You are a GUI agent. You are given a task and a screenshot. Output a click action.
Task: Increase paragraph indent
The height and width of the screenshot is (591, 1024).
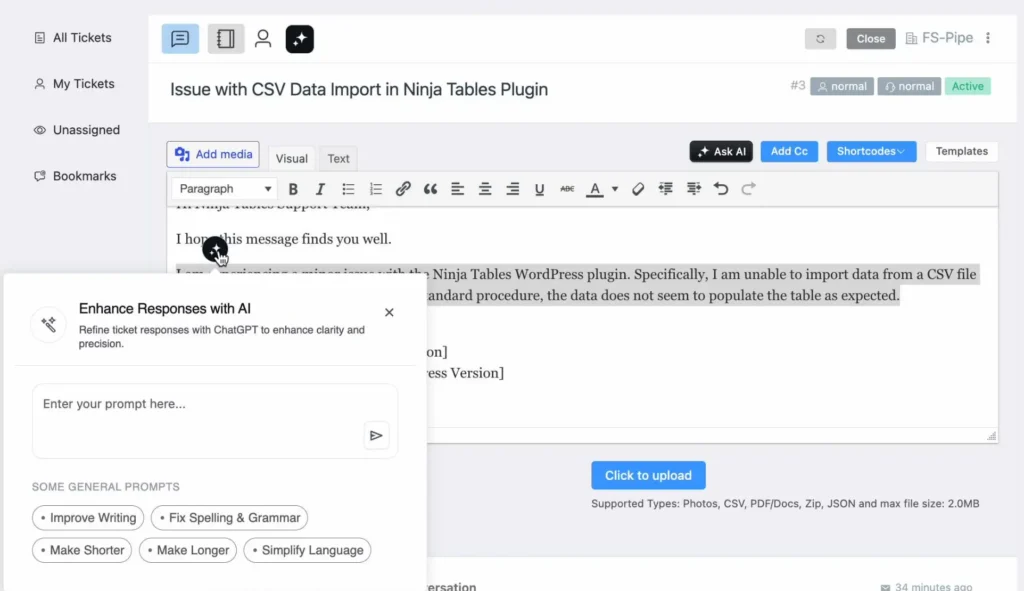[x=694, y=189]
